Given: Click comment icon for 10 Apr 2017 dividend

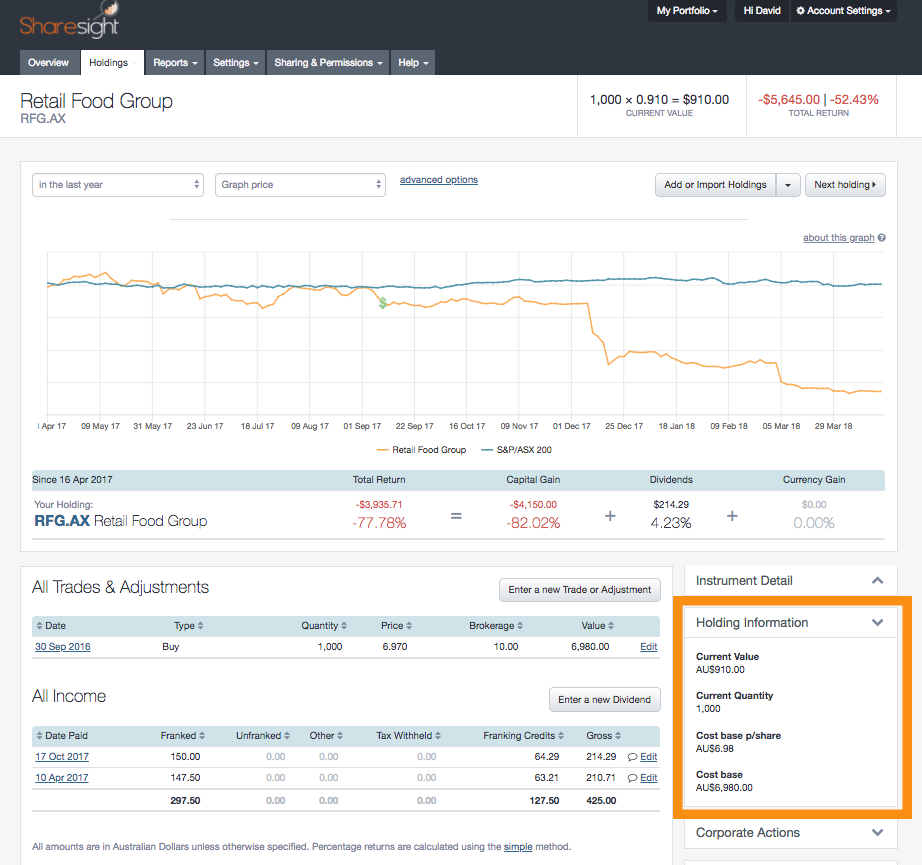Looking at the screenshot, I should pos(632,778).
